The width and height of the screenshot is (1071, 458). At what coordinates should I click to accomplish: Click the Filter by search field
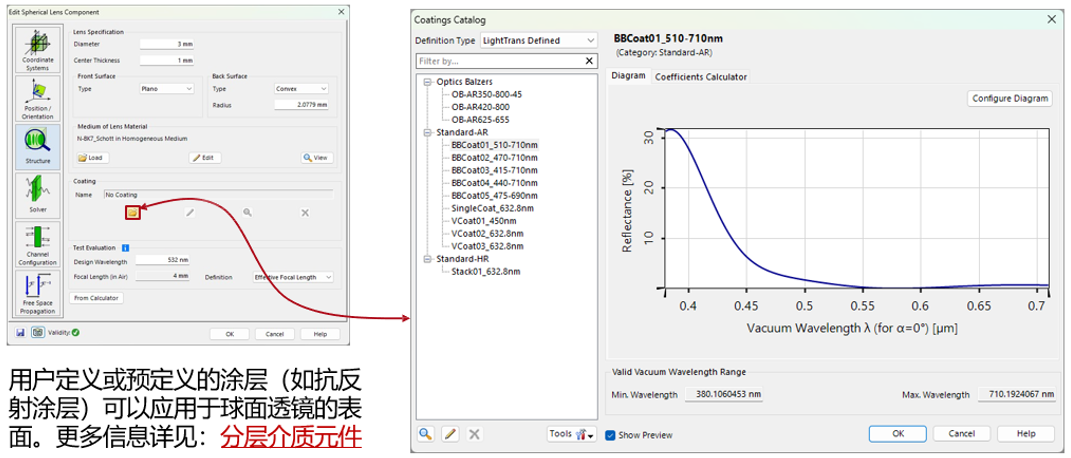(500, 61)
